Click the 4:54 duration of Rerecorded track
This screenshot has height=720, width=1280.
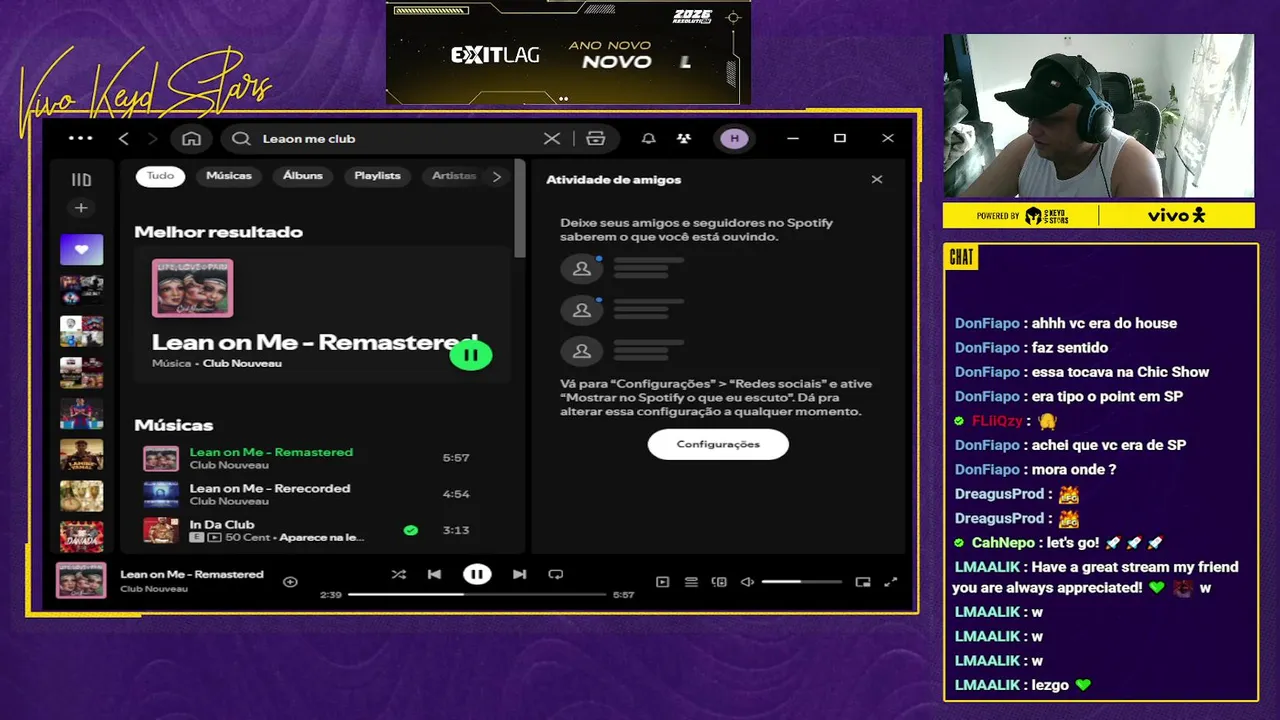point(456,494)
